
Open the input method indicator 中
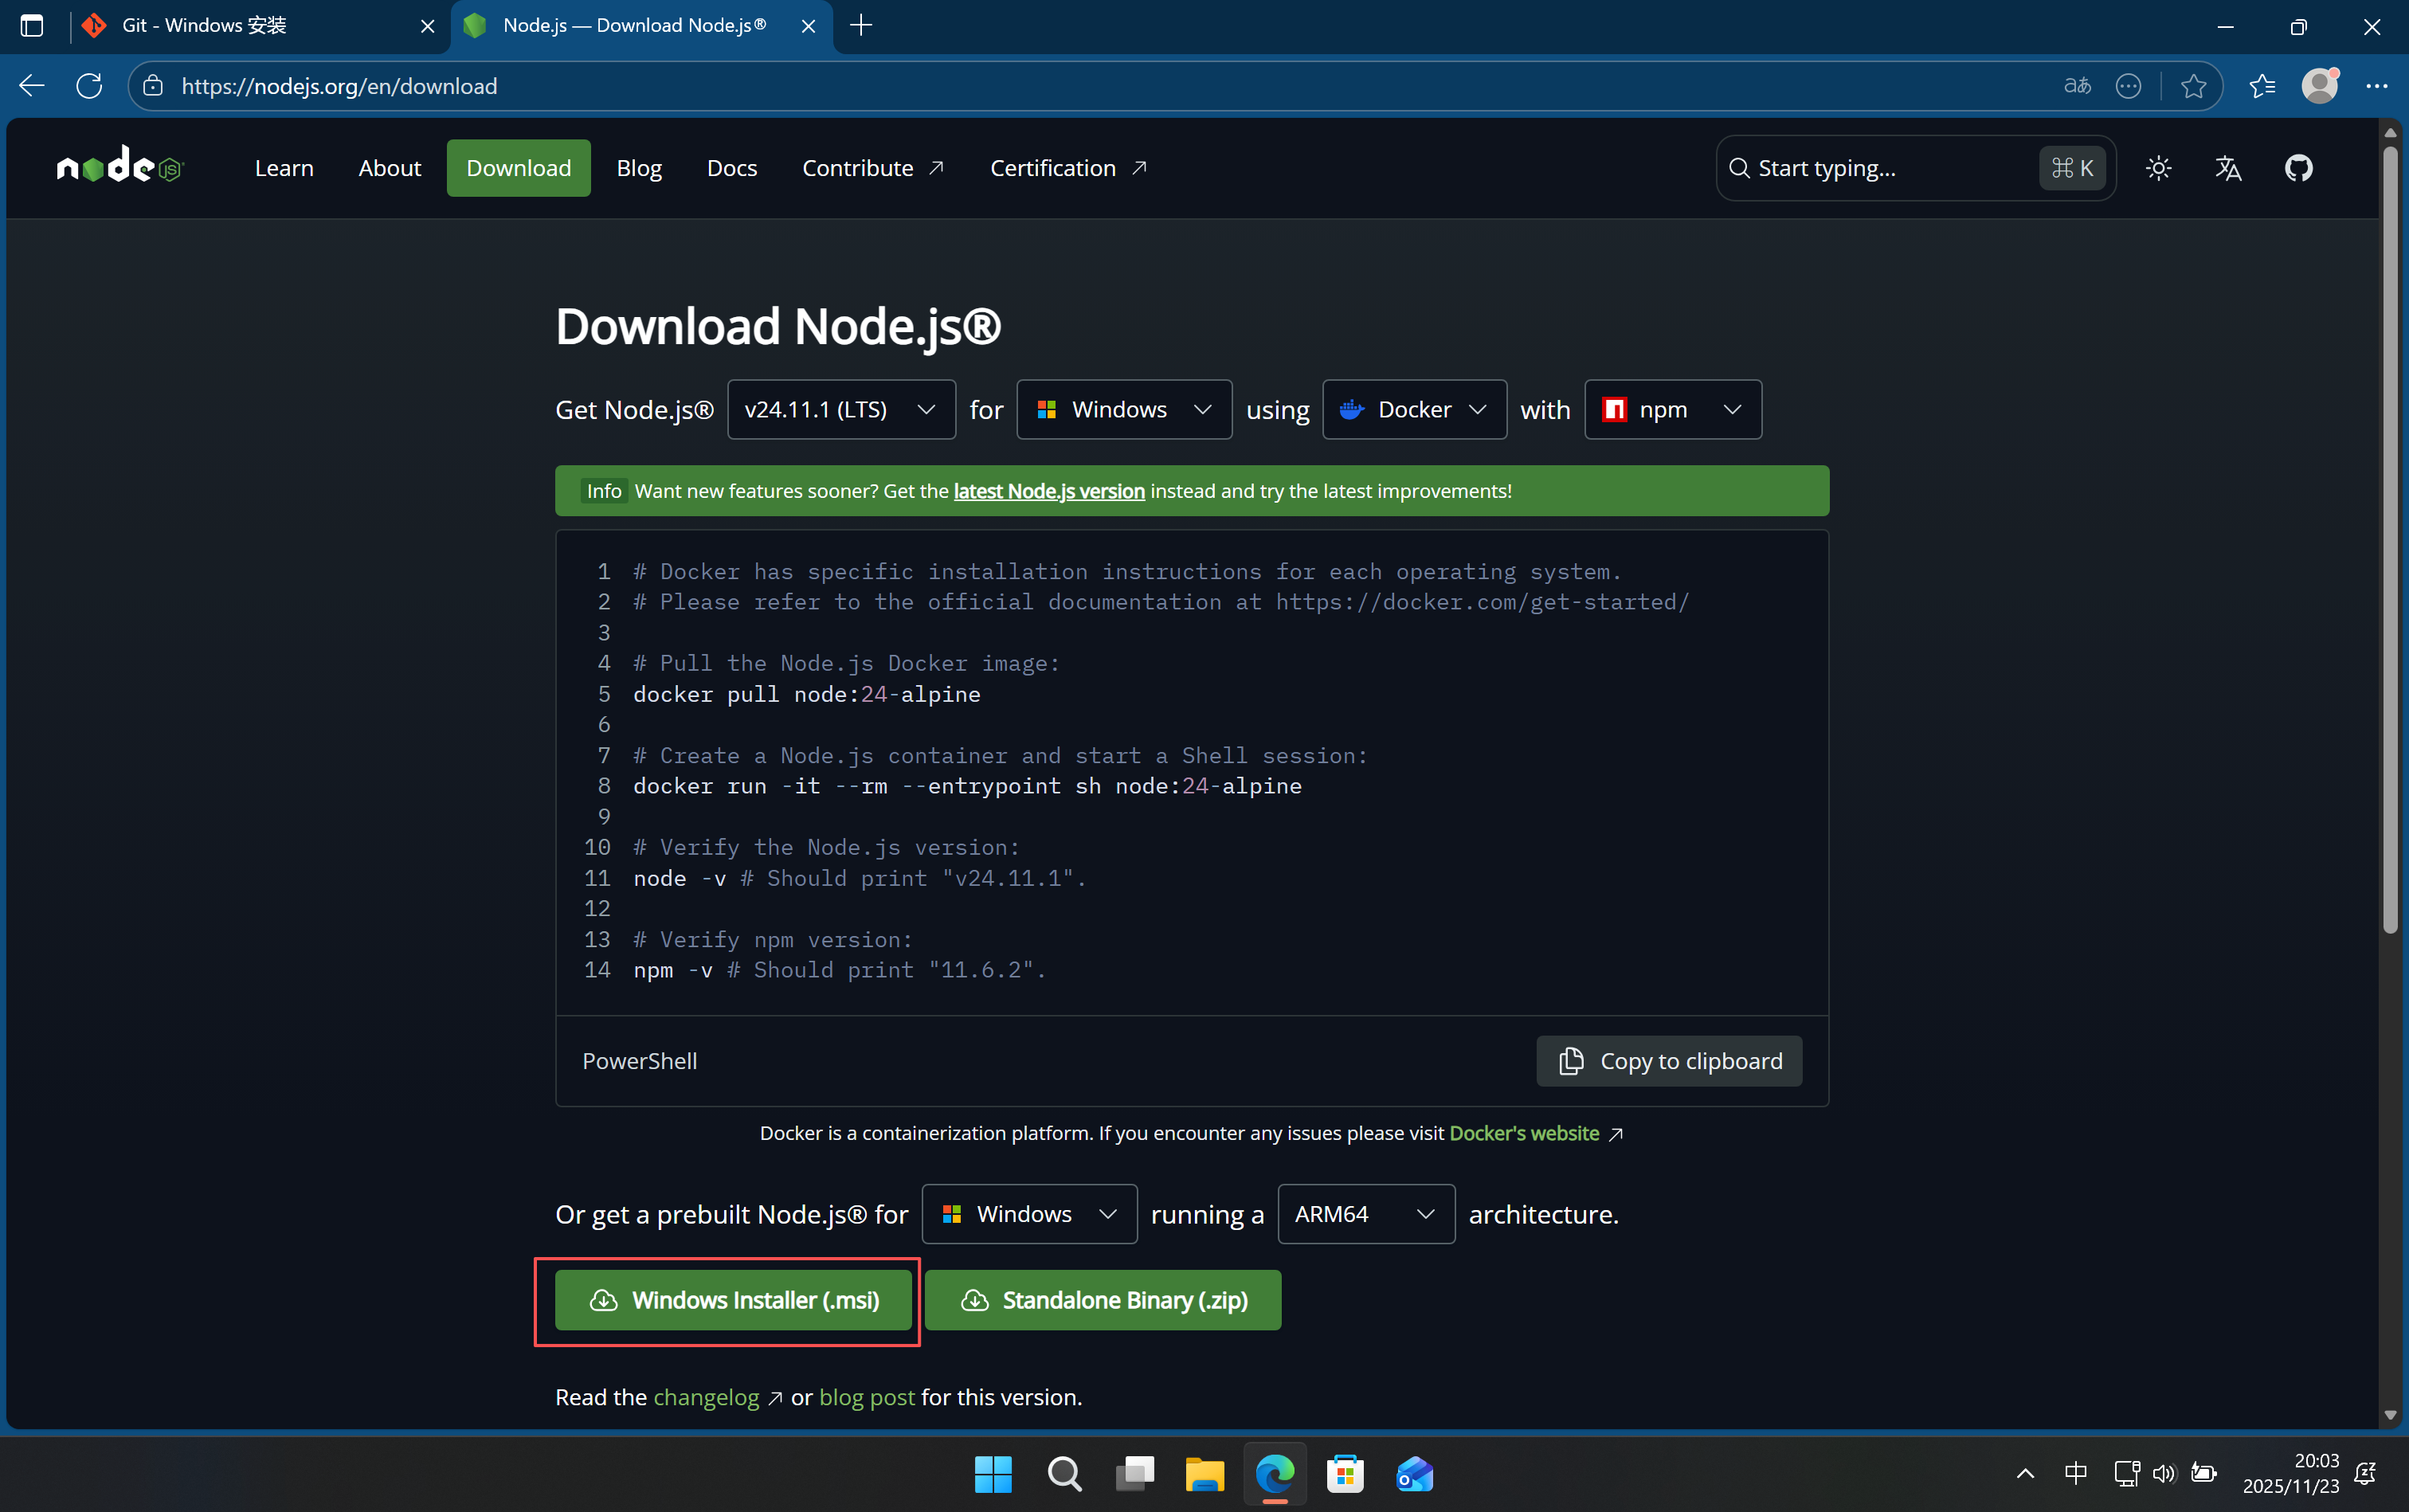[x=2076, y=1473]
